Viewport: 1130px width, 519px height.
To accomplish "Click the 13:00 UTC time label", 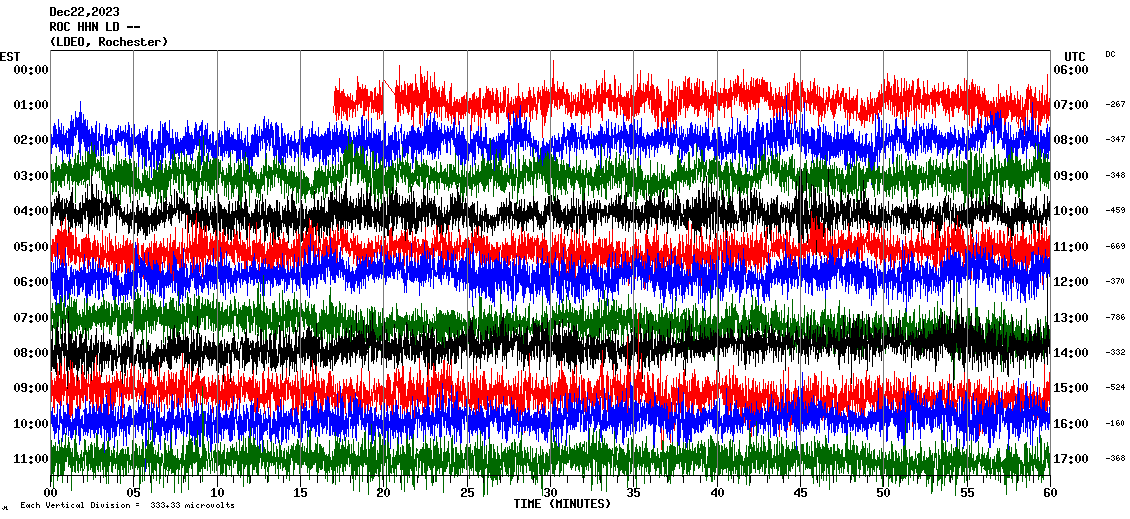I will (1071, 318).
